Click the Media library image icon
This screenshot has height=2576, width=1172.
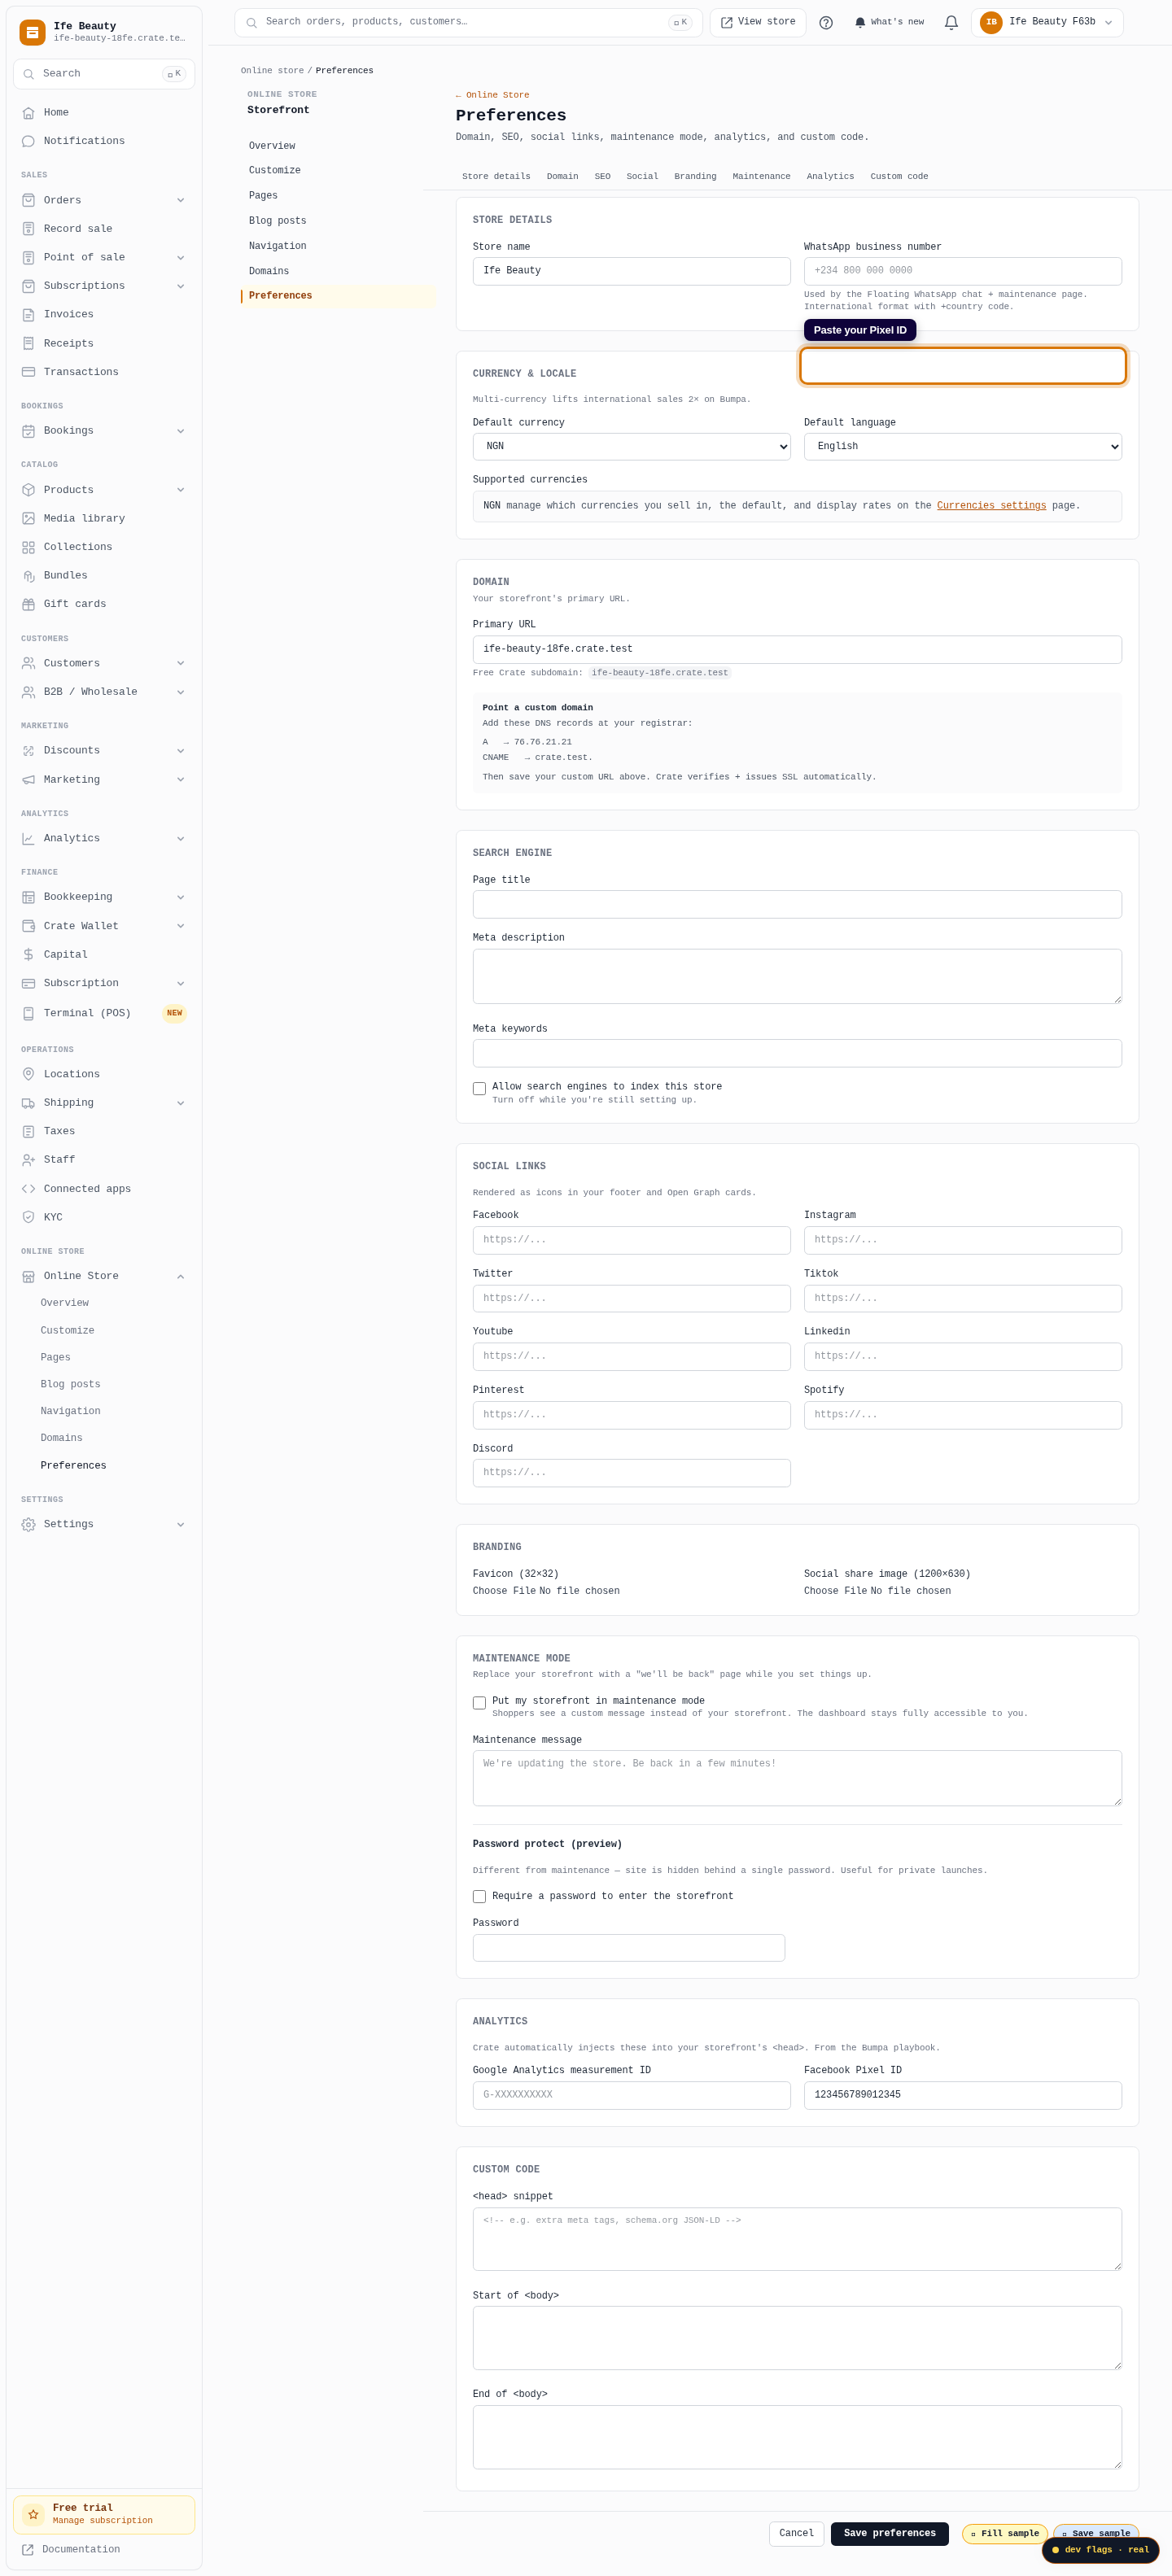point(28,518)
